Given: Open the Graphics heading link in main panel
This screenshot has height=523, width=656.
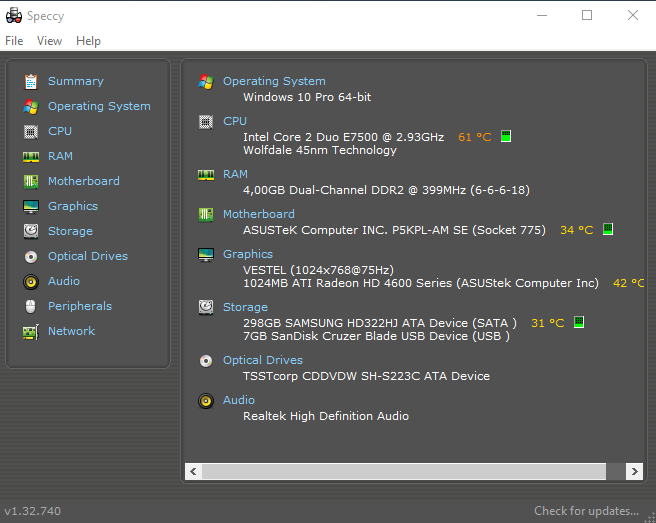Looking at the screenshot, I should (248, 254).
